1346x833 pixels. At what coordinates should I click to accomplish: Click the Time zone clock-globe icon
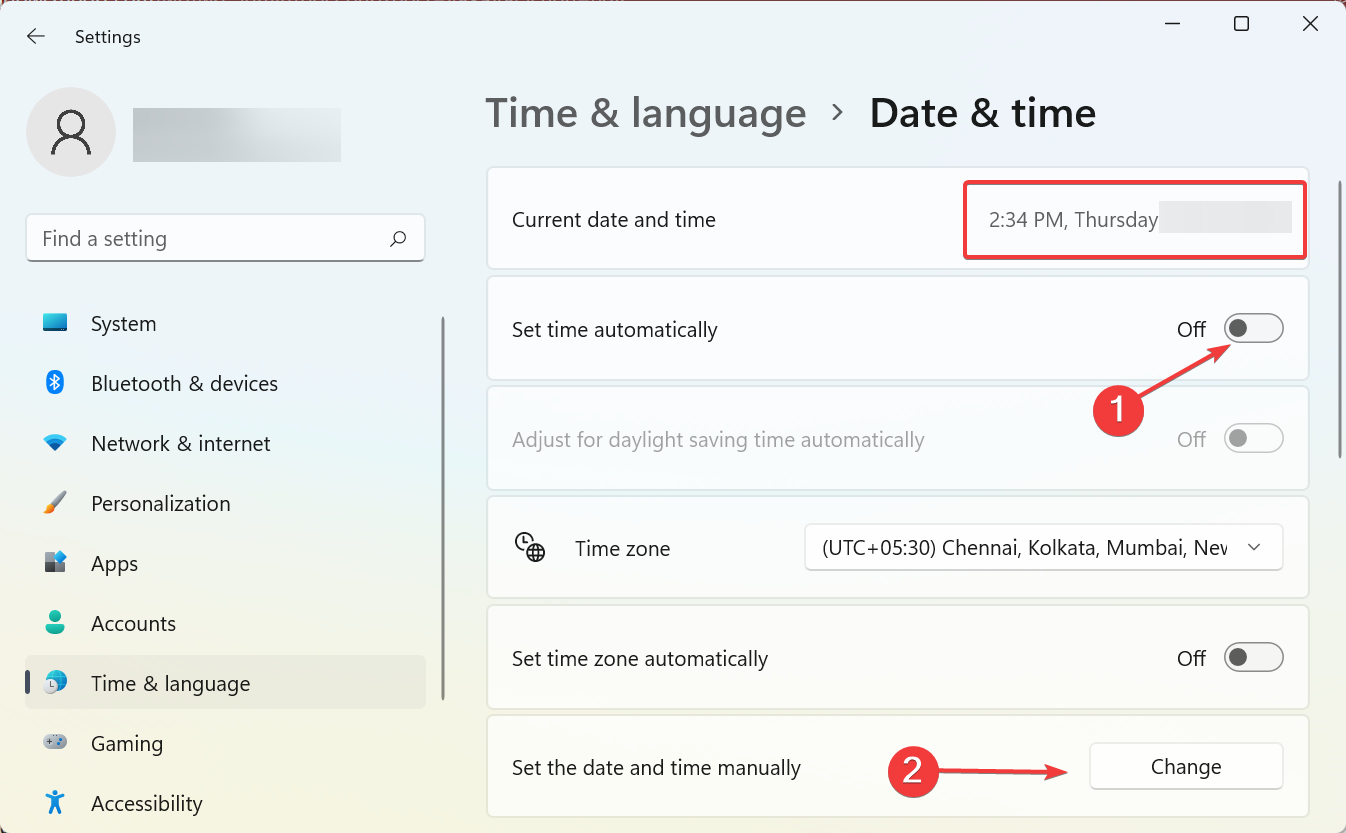(x=530, y=548)
